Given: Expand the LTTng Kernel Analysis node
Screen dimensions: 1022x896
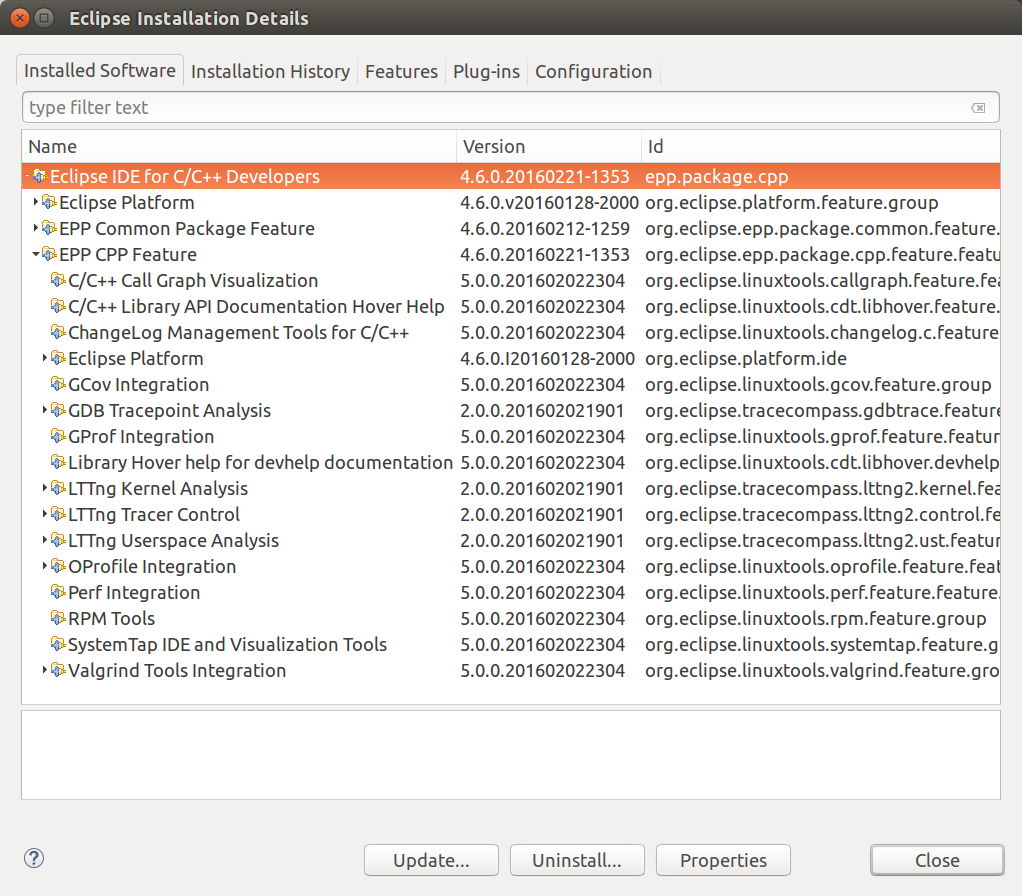Looking at the screenshot, I should tap(44, 488).
